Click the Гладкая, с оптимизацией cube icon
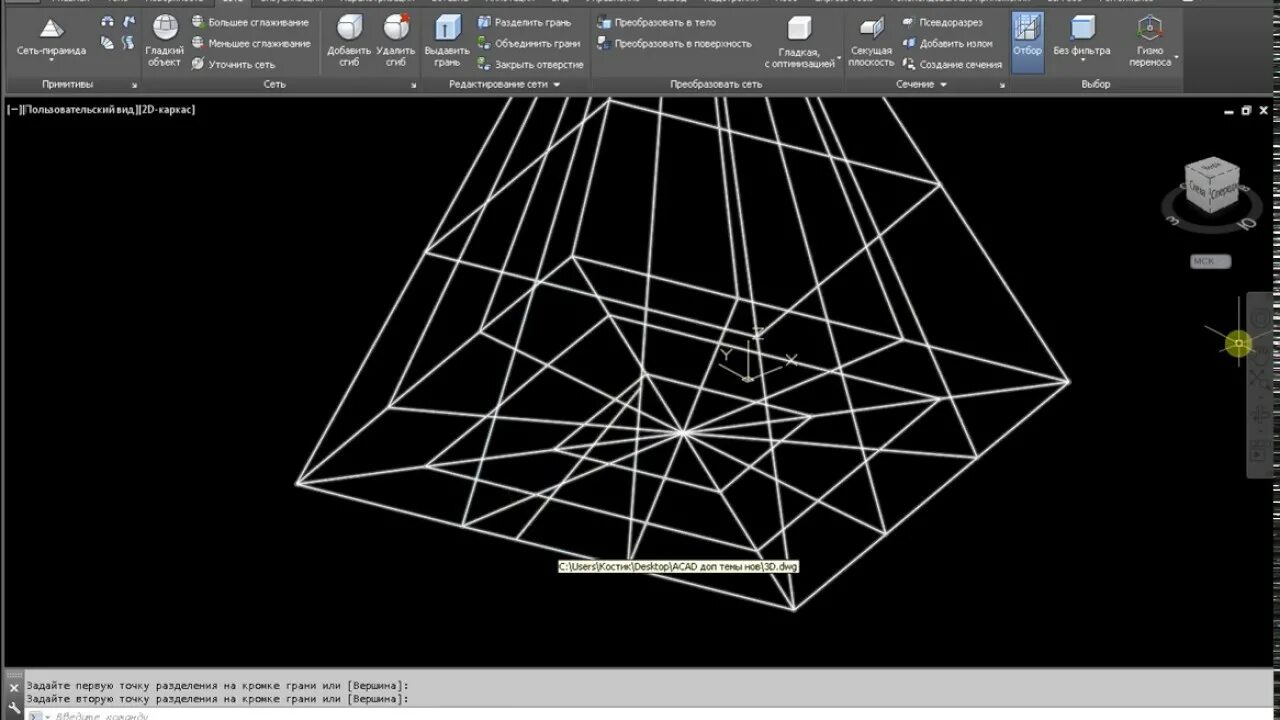The height and width of the screenshot is (720, 1280). coord(798,29)
